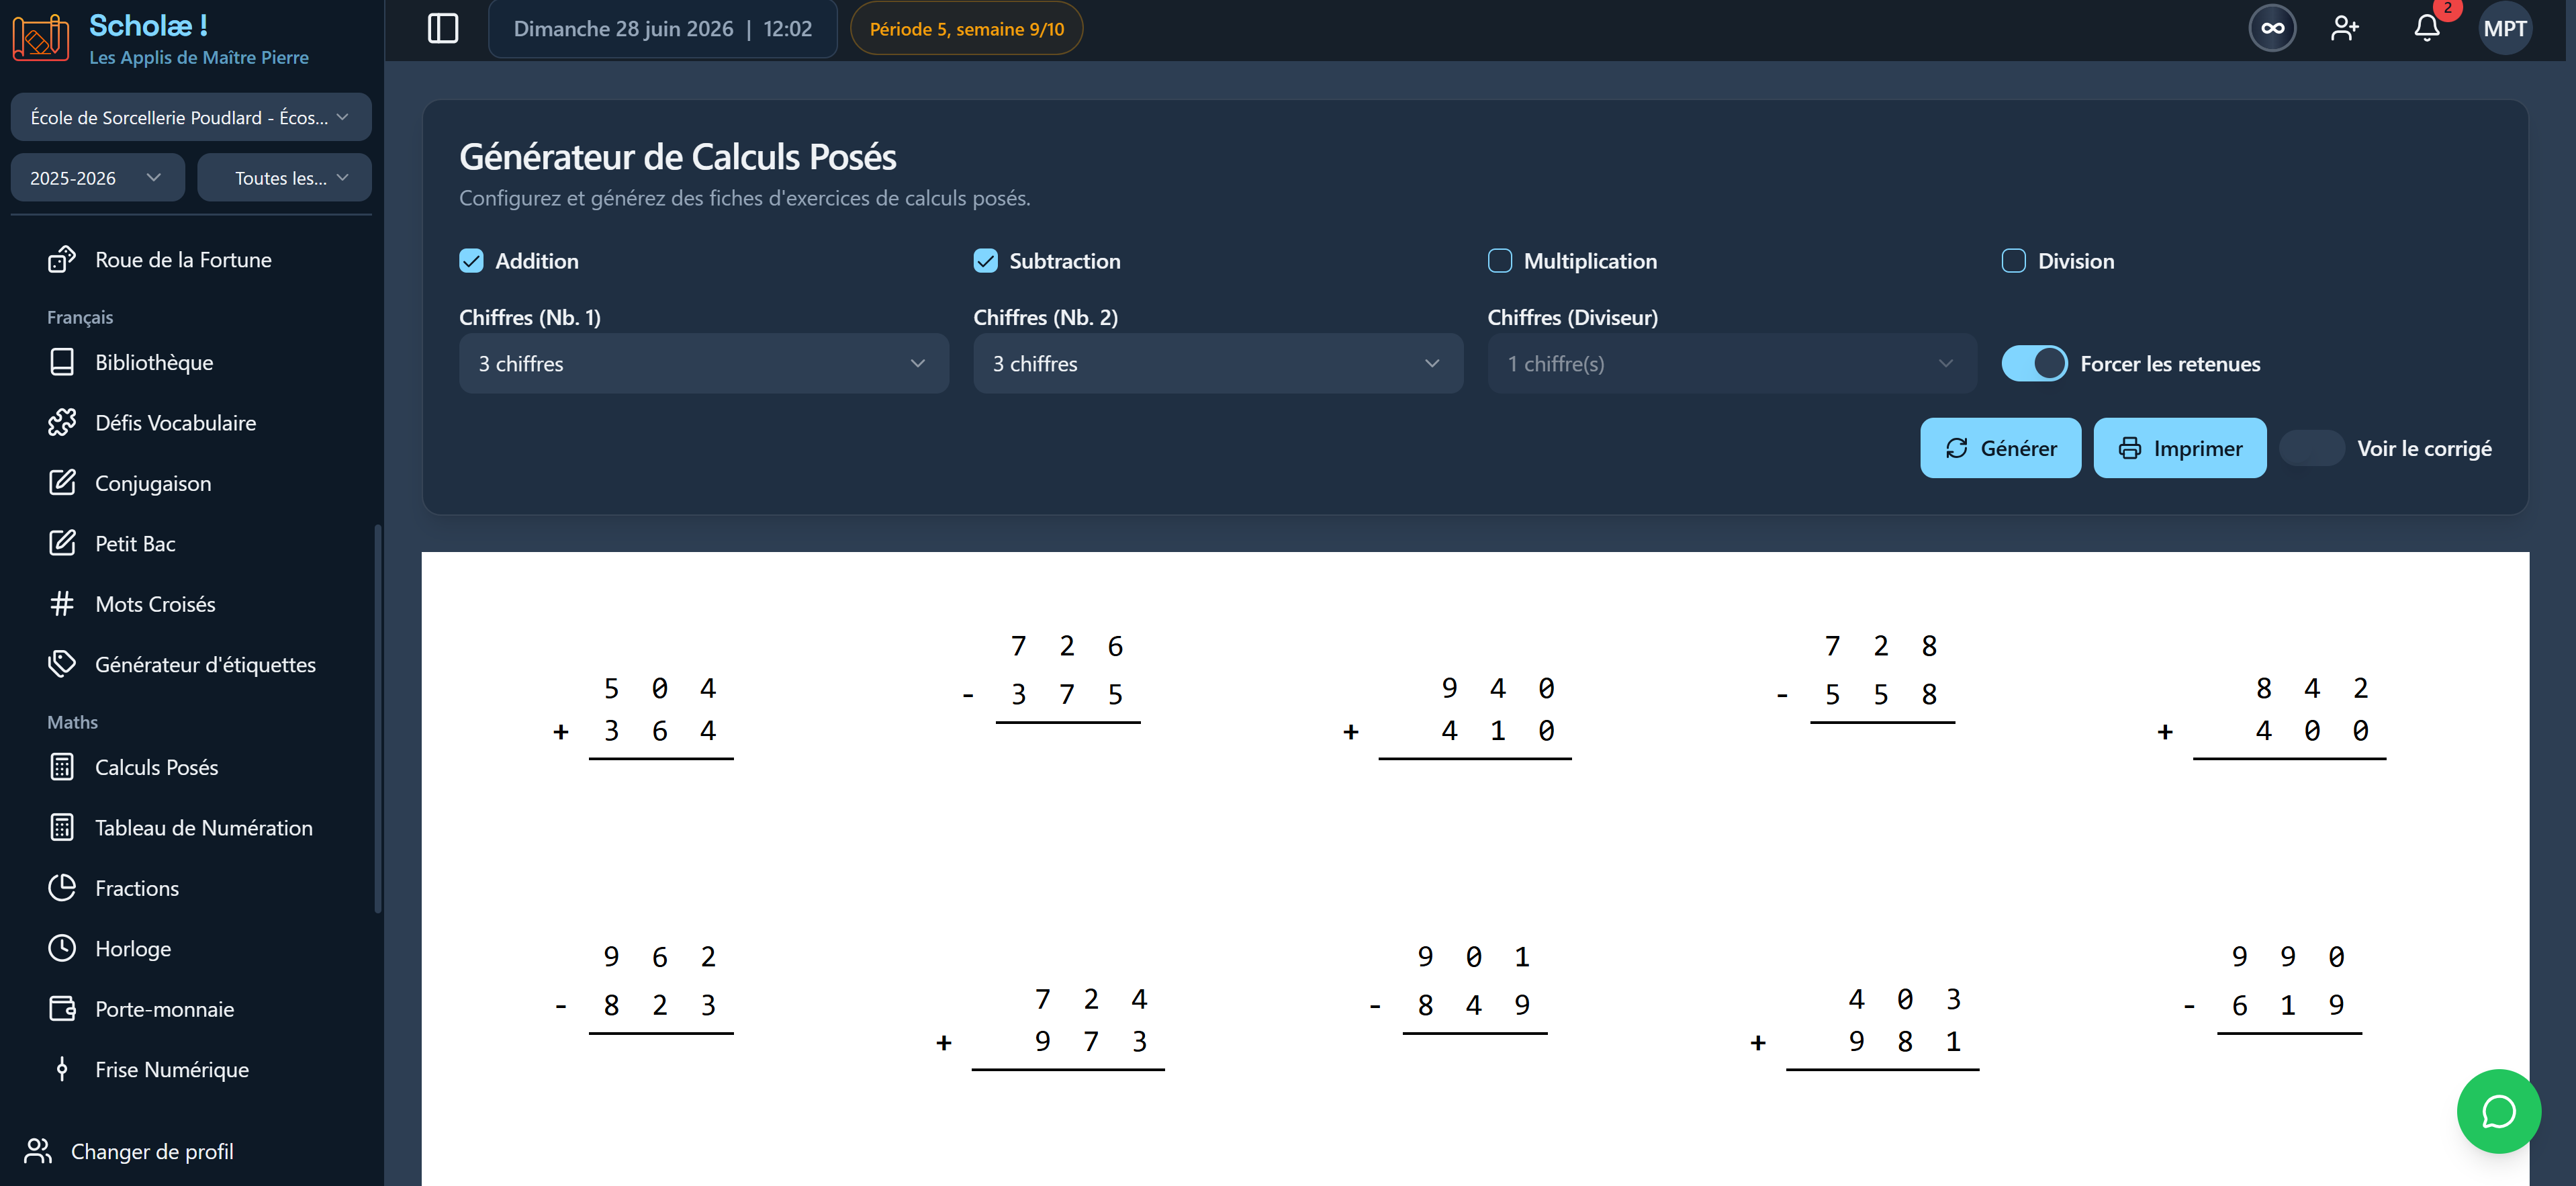Click the date and time display
This screenshot has width=2576, height=1186.
[x=662, y=28]
